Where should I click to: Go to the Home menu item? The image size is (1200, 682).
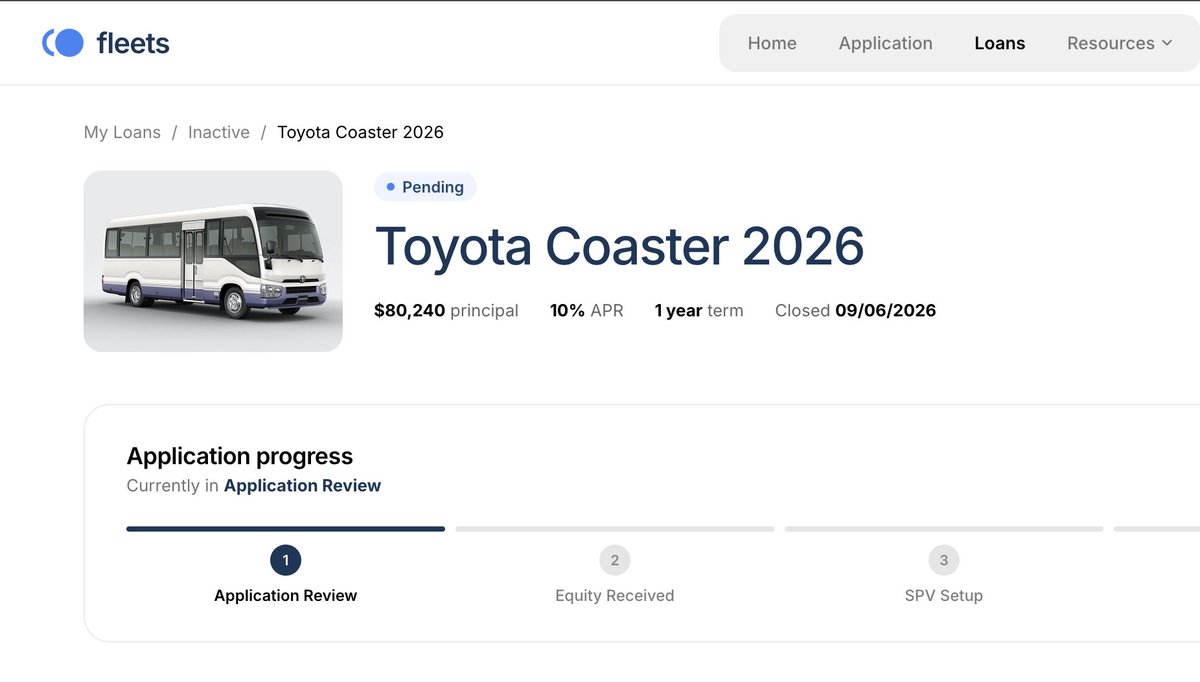point(772,43)
